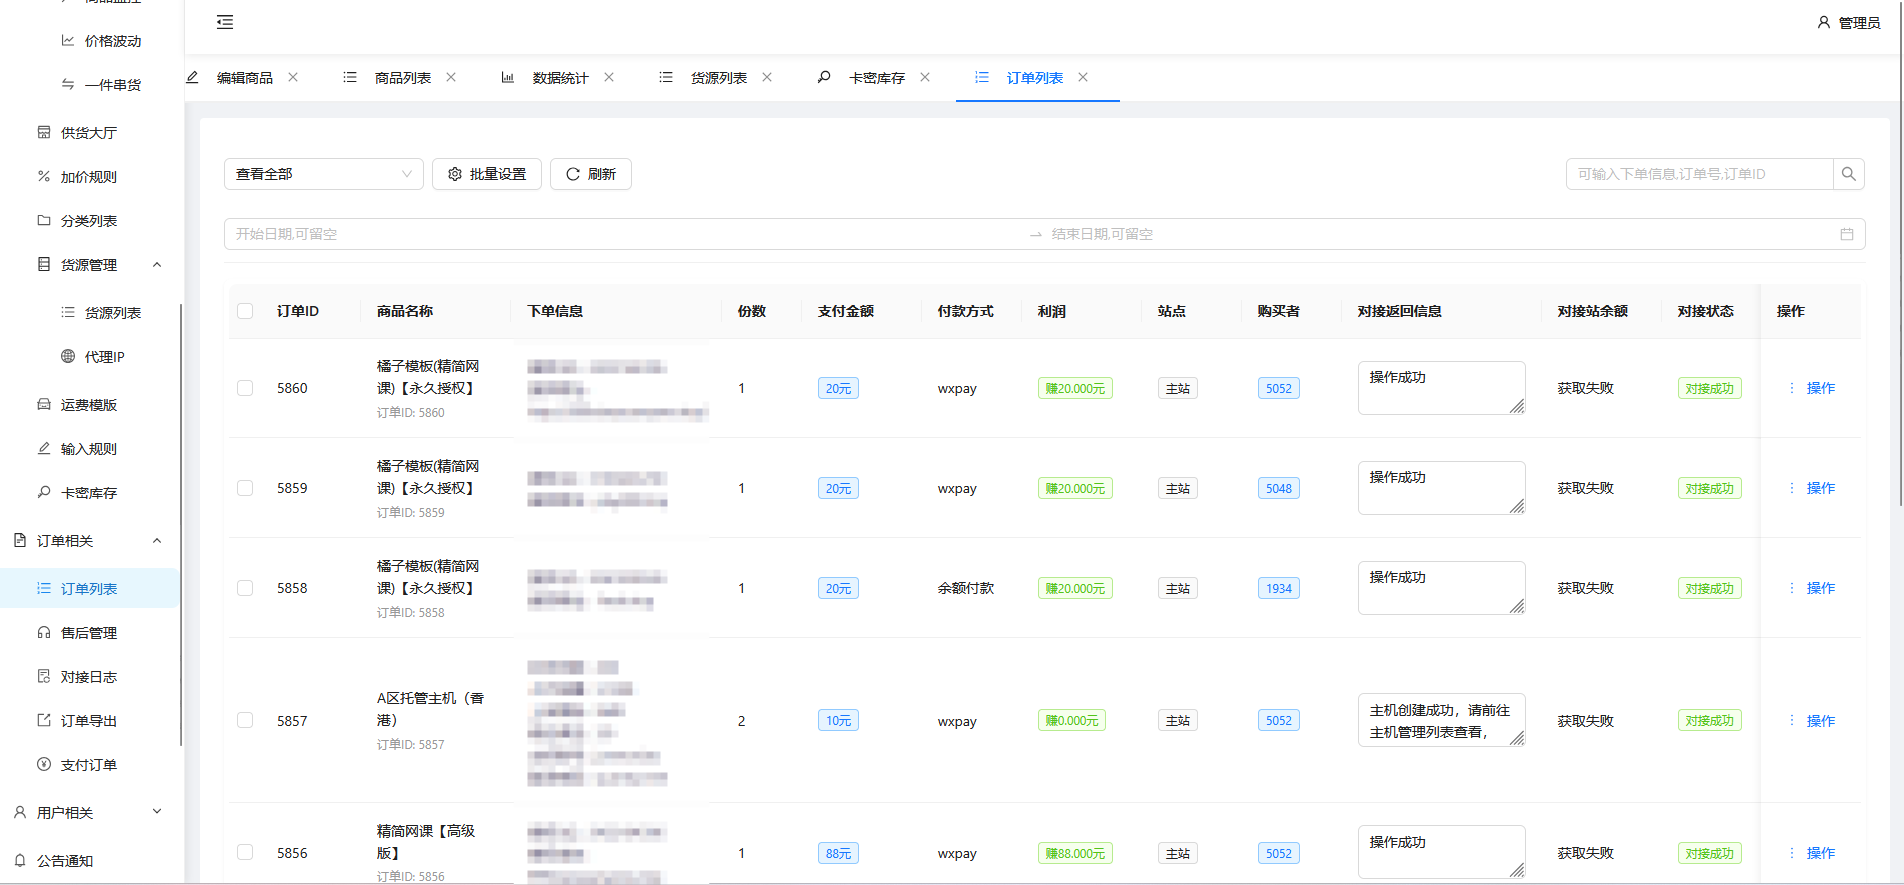Open 公告通知 bell item
This screenshot has height=885, width=1904.
[x=64, y=861]
